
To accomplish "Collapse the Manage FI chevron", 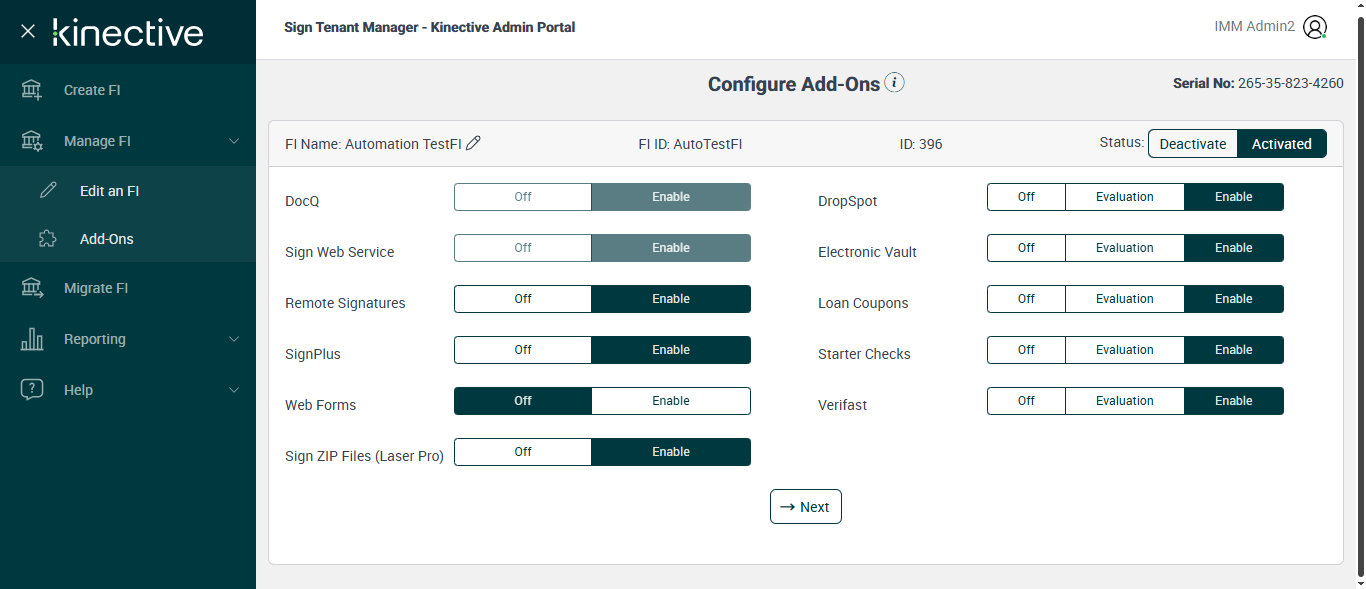I will (234, 141).
